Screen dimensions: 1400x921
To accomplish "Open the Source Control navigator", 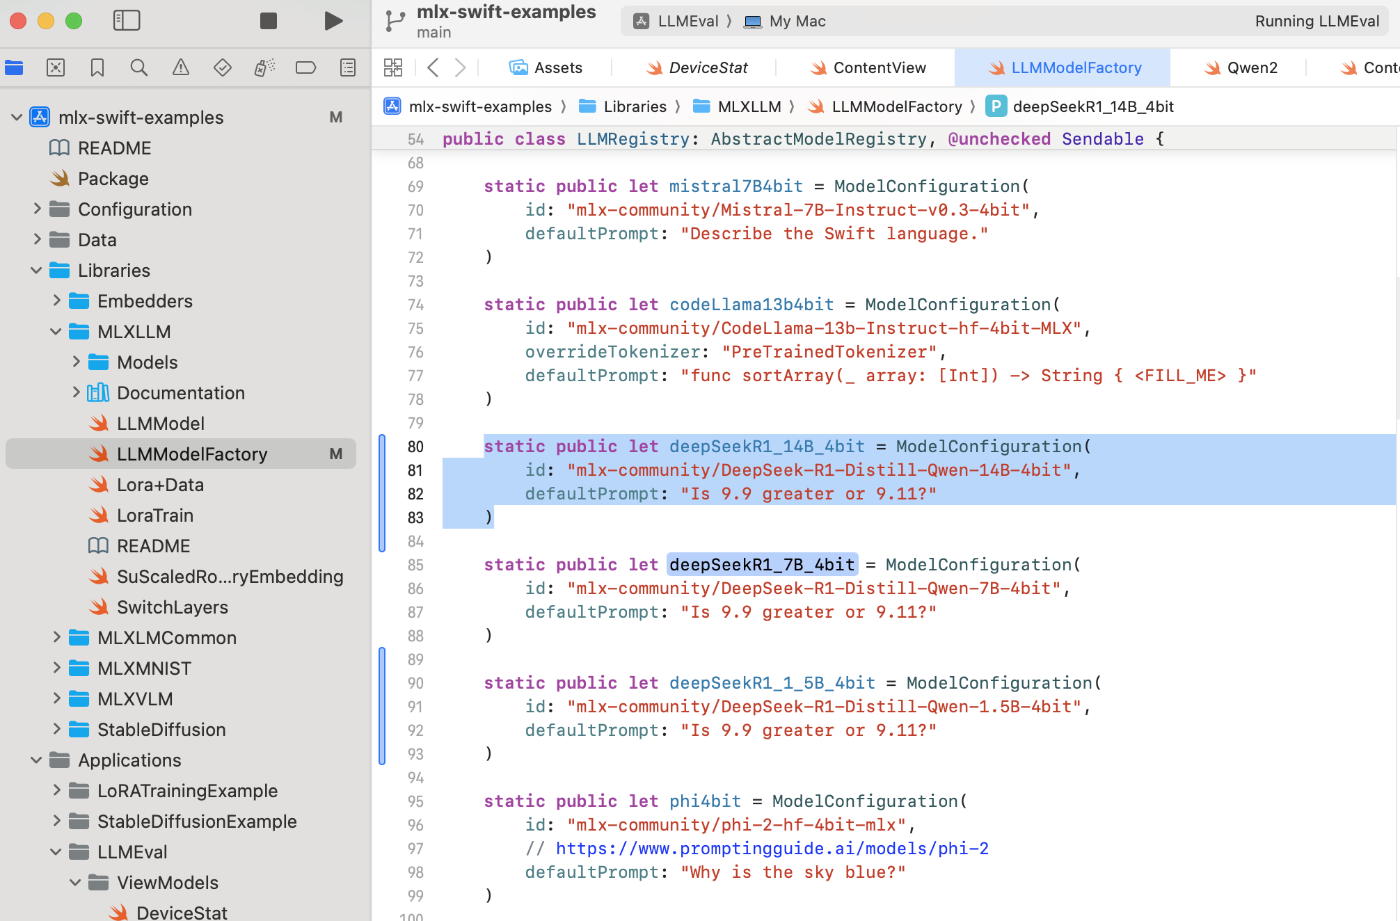I will click(56, 67).
